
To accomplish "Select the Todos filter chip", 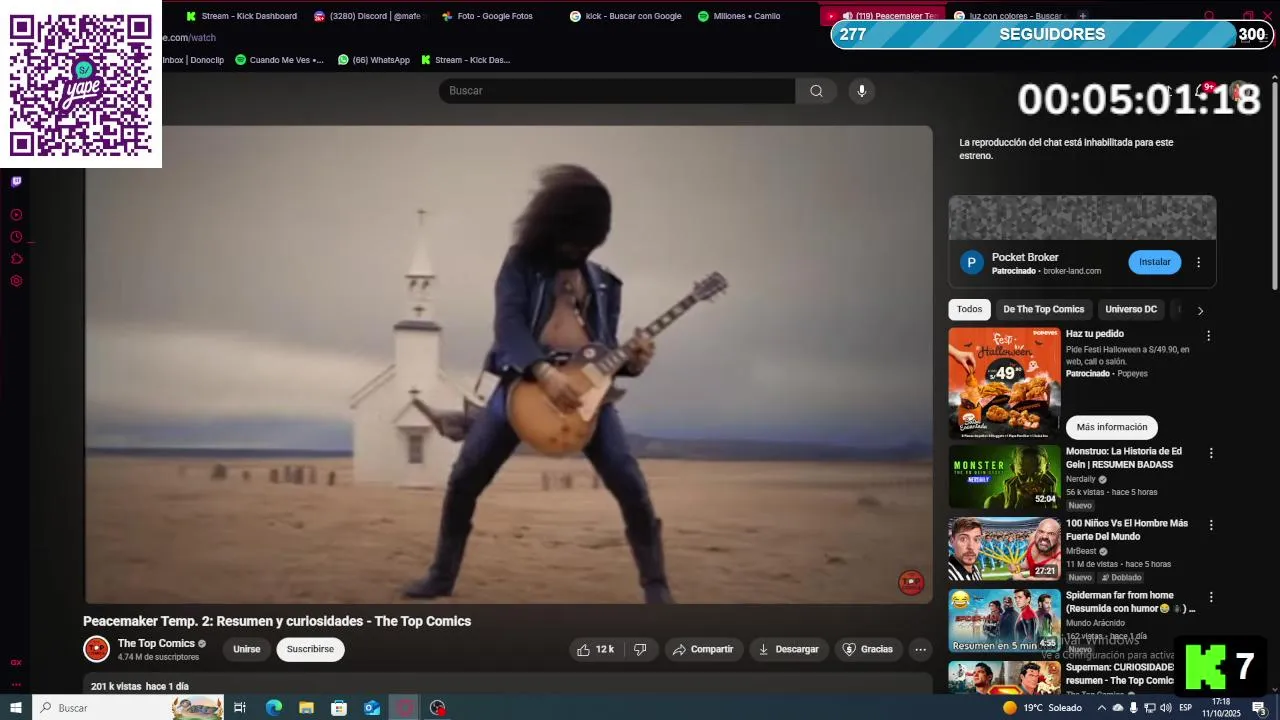I will click(969, 309).
